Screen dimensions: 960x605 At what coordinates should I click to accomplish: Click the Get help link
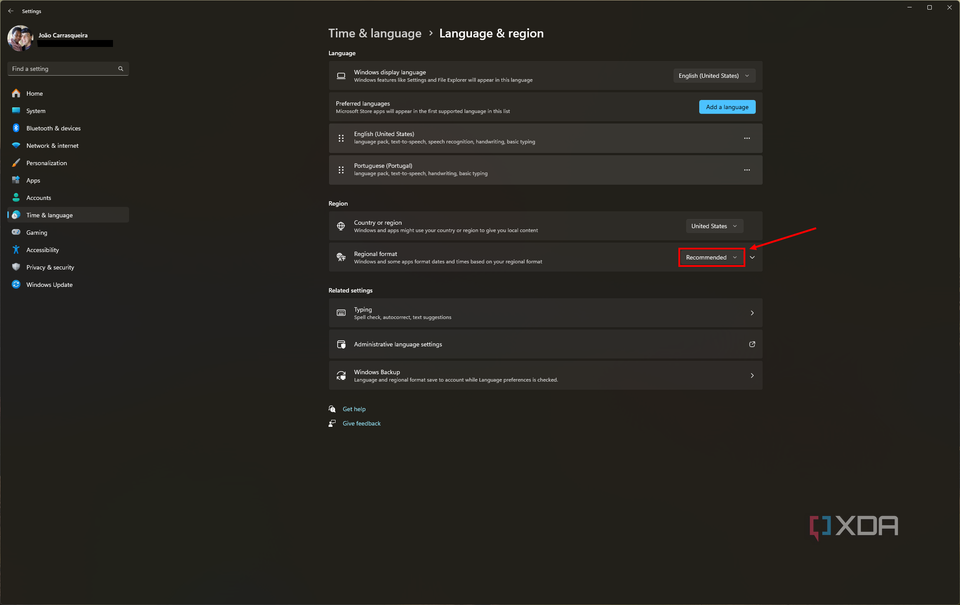pyautogui.click(x=354, y=409)
